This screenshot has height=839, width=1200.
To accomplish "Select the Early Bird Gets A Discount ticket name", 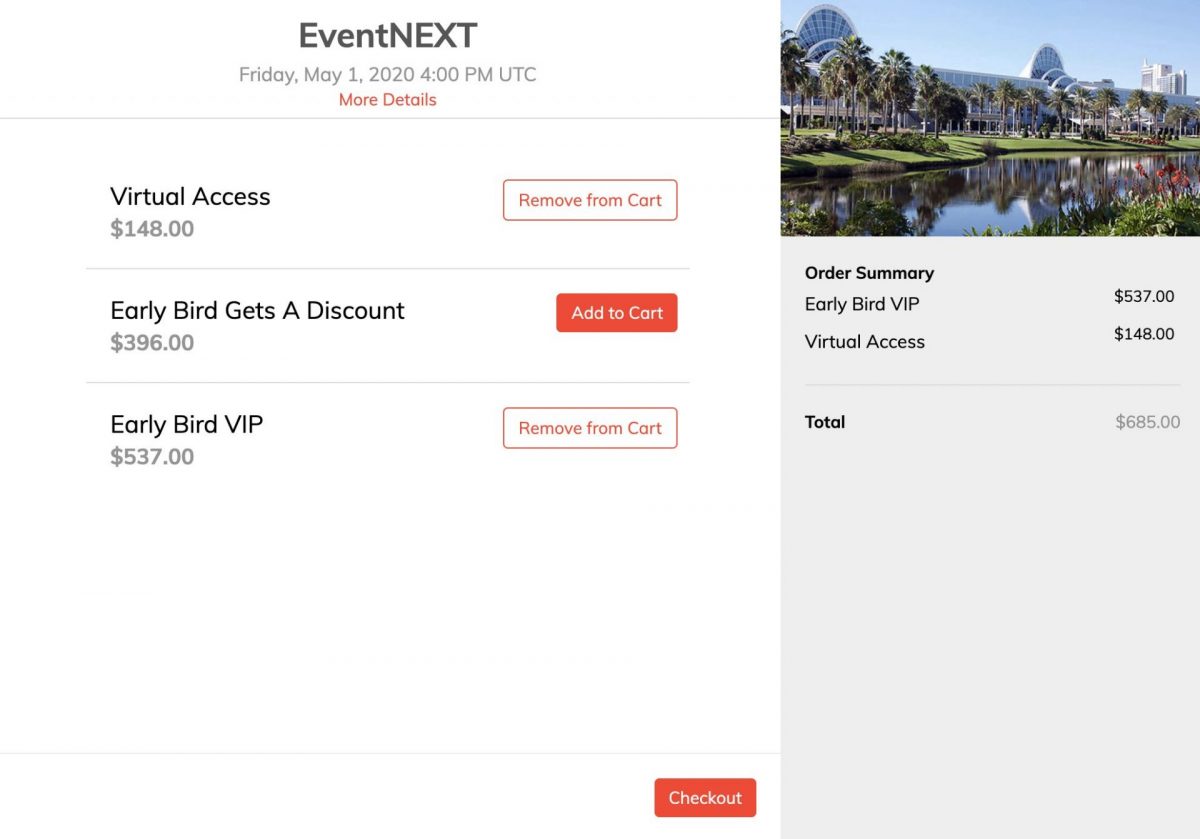I will click(x=257, y=310).
